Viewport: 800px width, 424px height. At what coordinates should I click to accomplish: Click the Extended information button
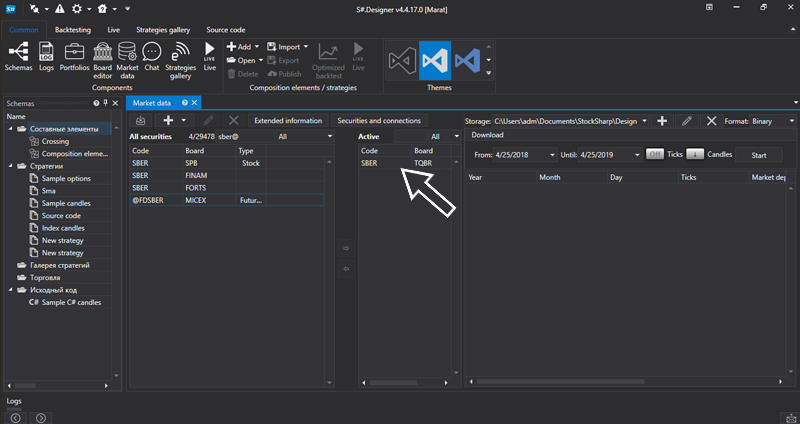(288, 121)
